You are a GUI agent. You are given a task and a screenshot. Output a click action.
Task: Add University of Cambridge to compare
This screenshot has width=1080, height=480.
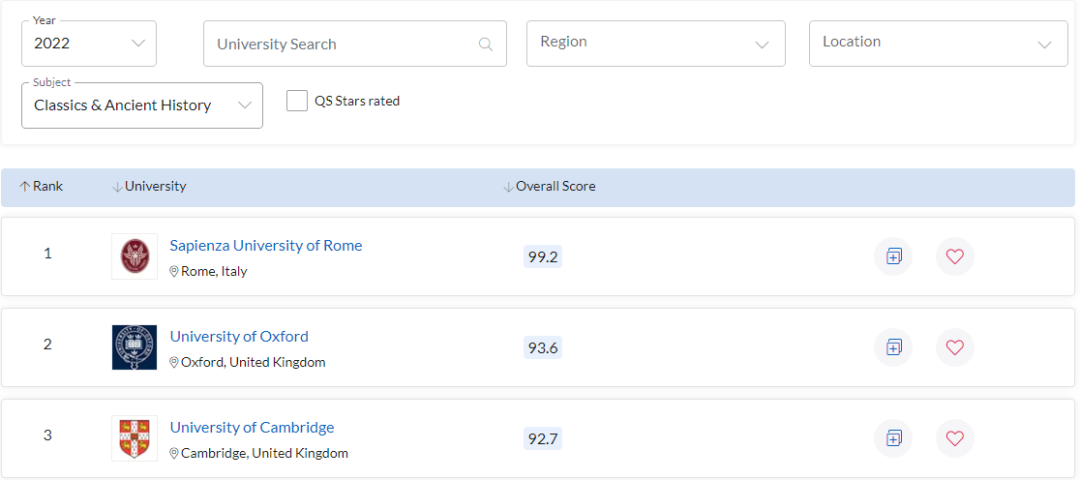(x=893, y=438)
